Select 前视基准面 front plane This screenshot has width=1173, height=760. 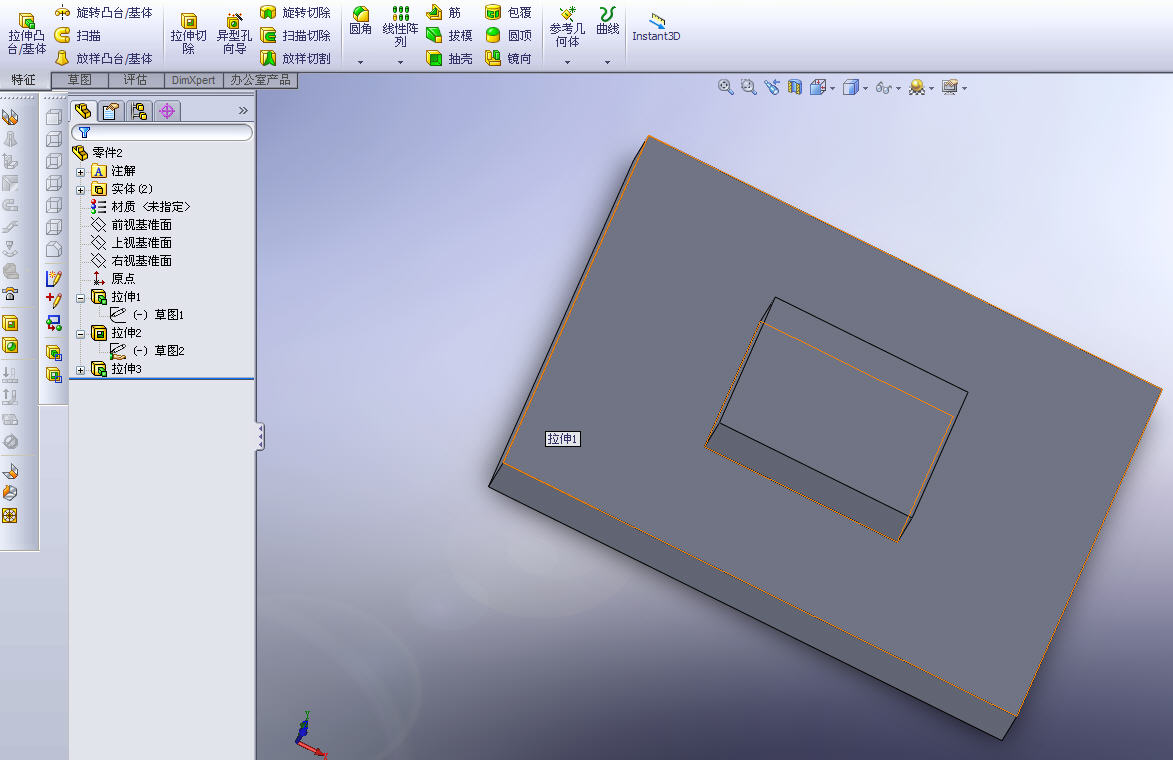(x=132, y=224)
